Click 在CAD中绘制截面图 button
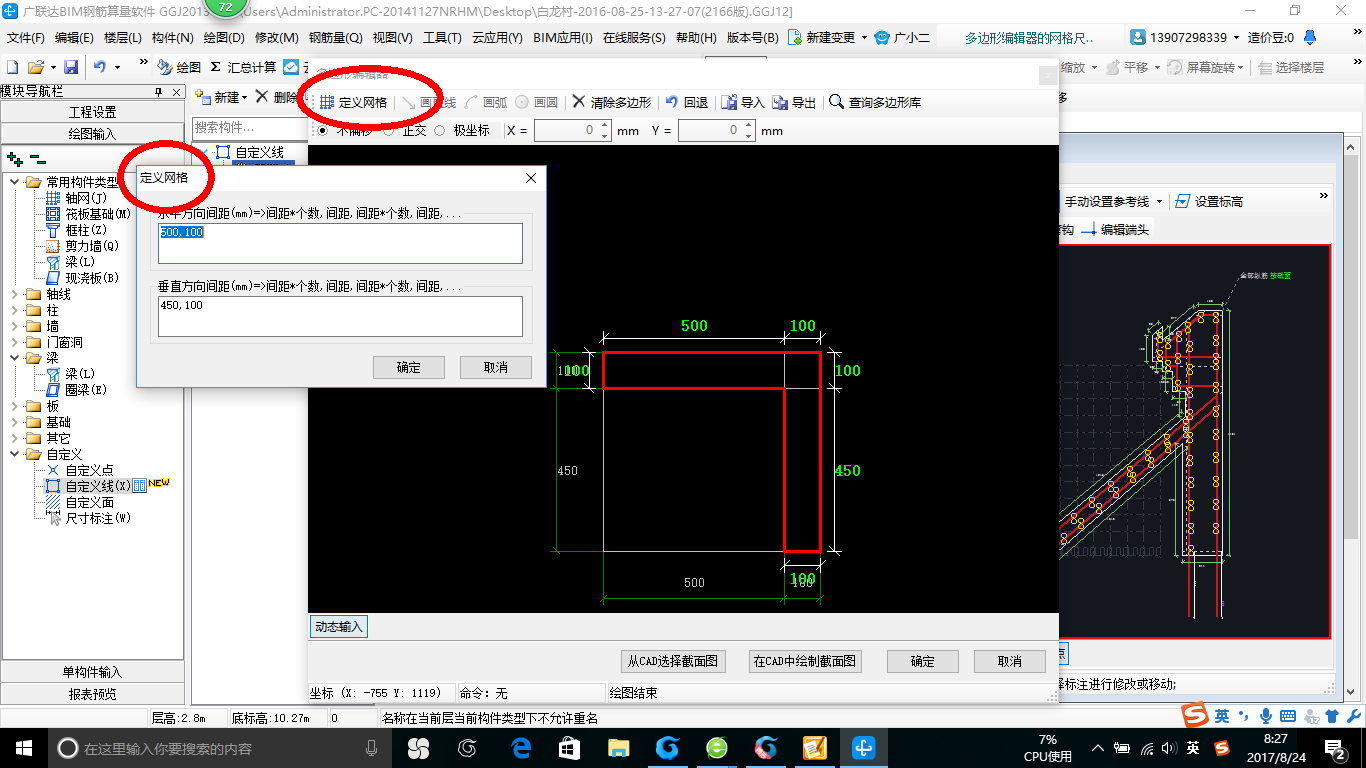 [805, 661]
